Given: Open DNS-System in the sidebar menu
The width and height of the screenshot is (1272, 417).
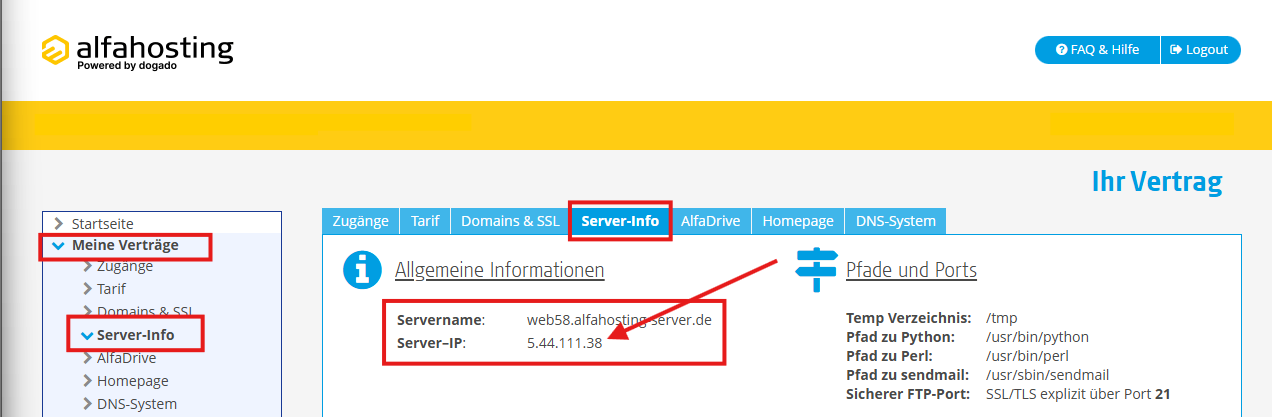Looking at the screenshot, I should click(x=136, y=404).
